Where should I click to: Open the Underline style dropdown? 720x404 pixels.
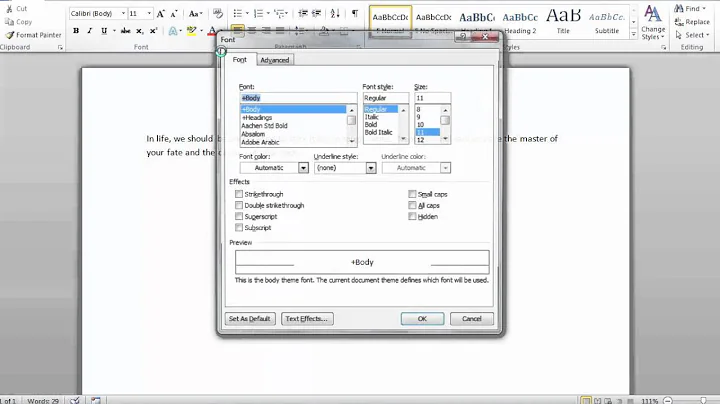[x=371, y=168]
